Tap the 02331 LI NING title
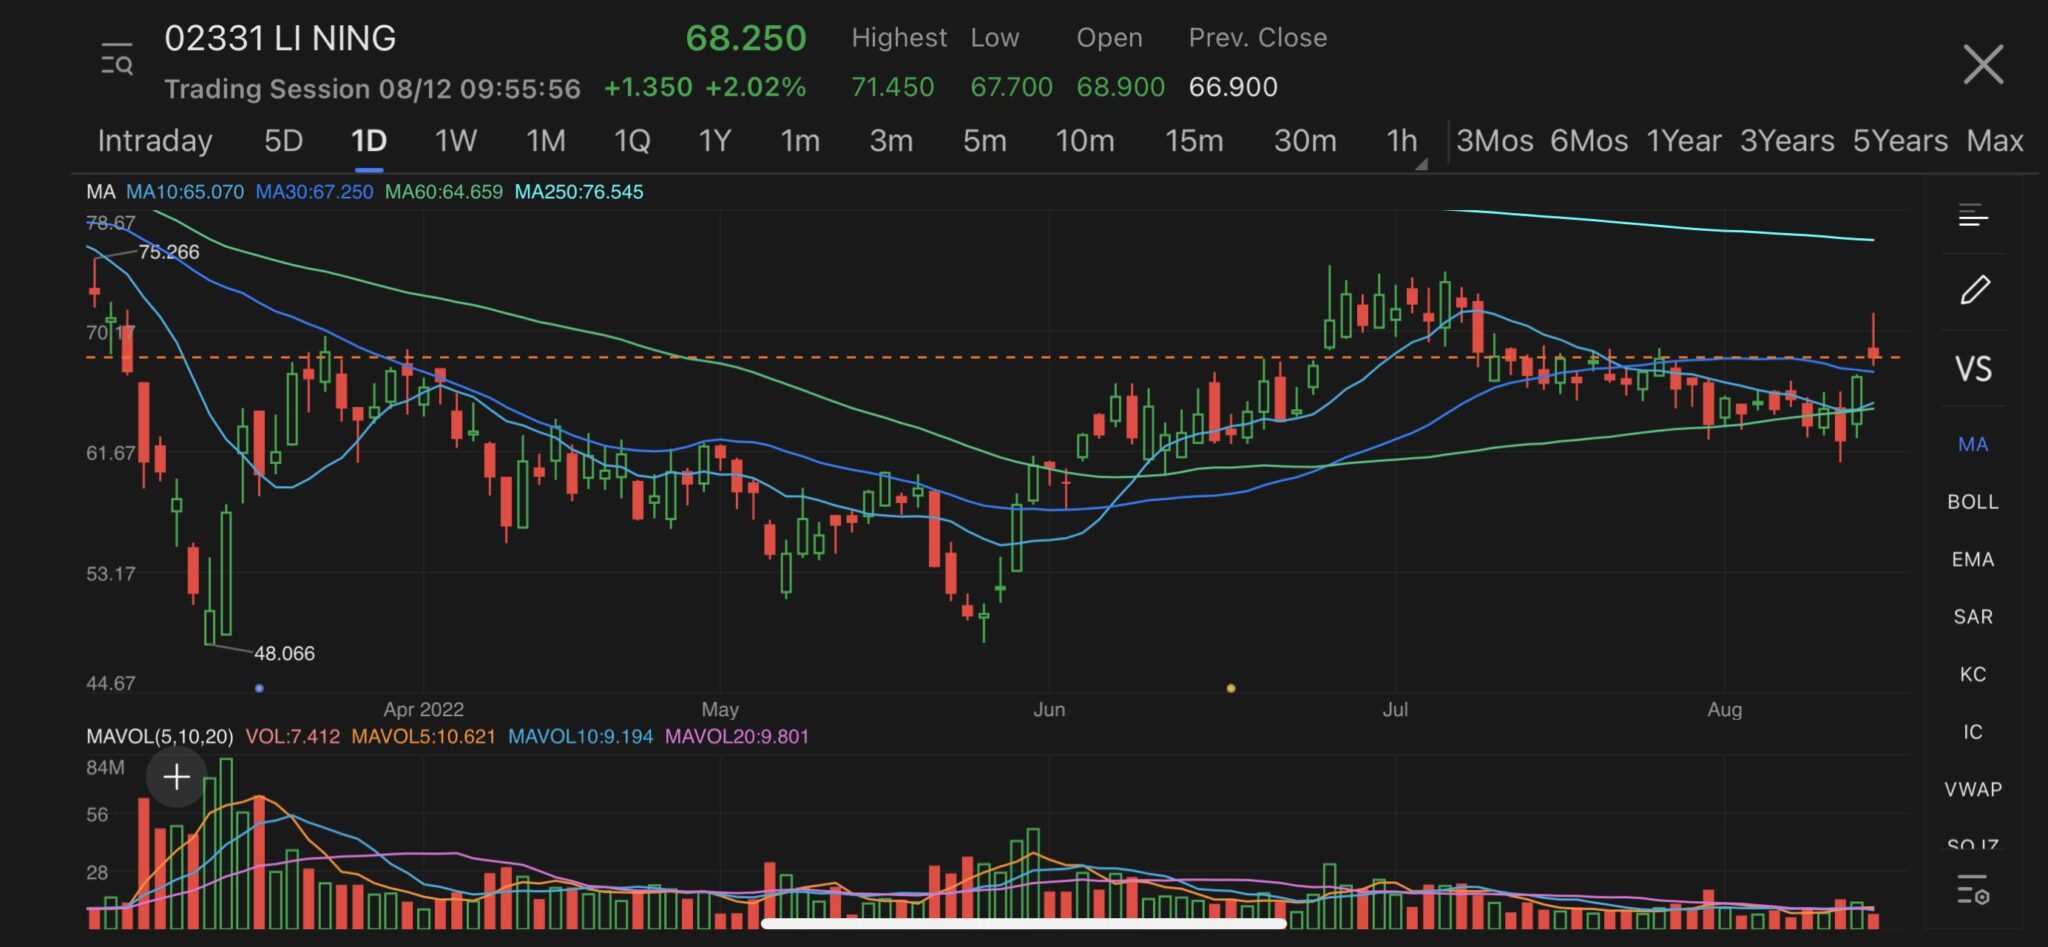The height and width of the screenshot is (947, 2048). (280, 38)
